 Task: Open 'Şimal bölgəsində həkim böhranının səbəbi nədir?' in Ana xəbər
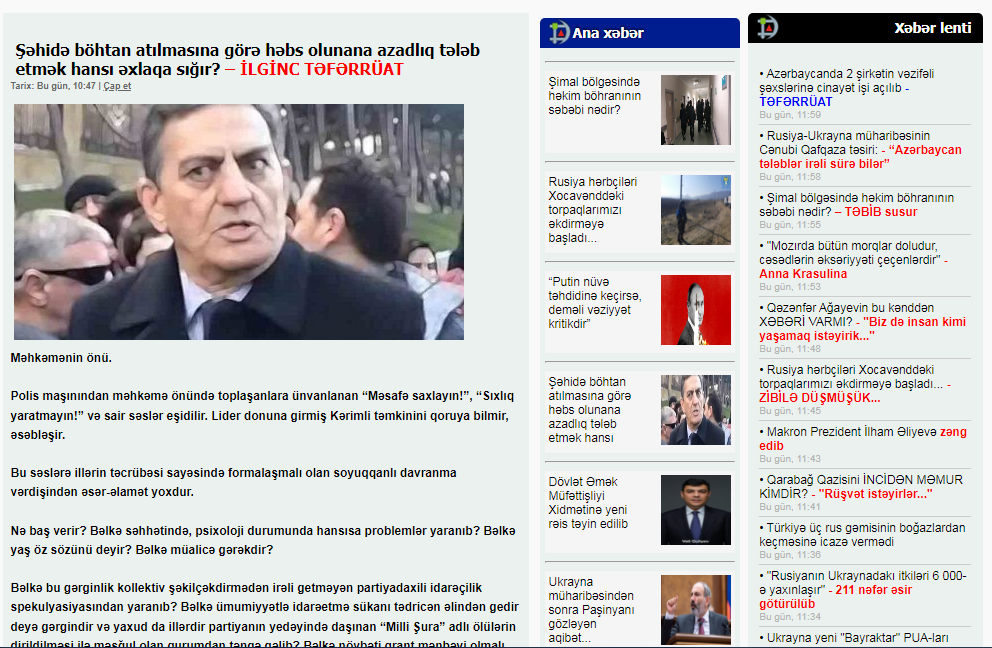595,96
